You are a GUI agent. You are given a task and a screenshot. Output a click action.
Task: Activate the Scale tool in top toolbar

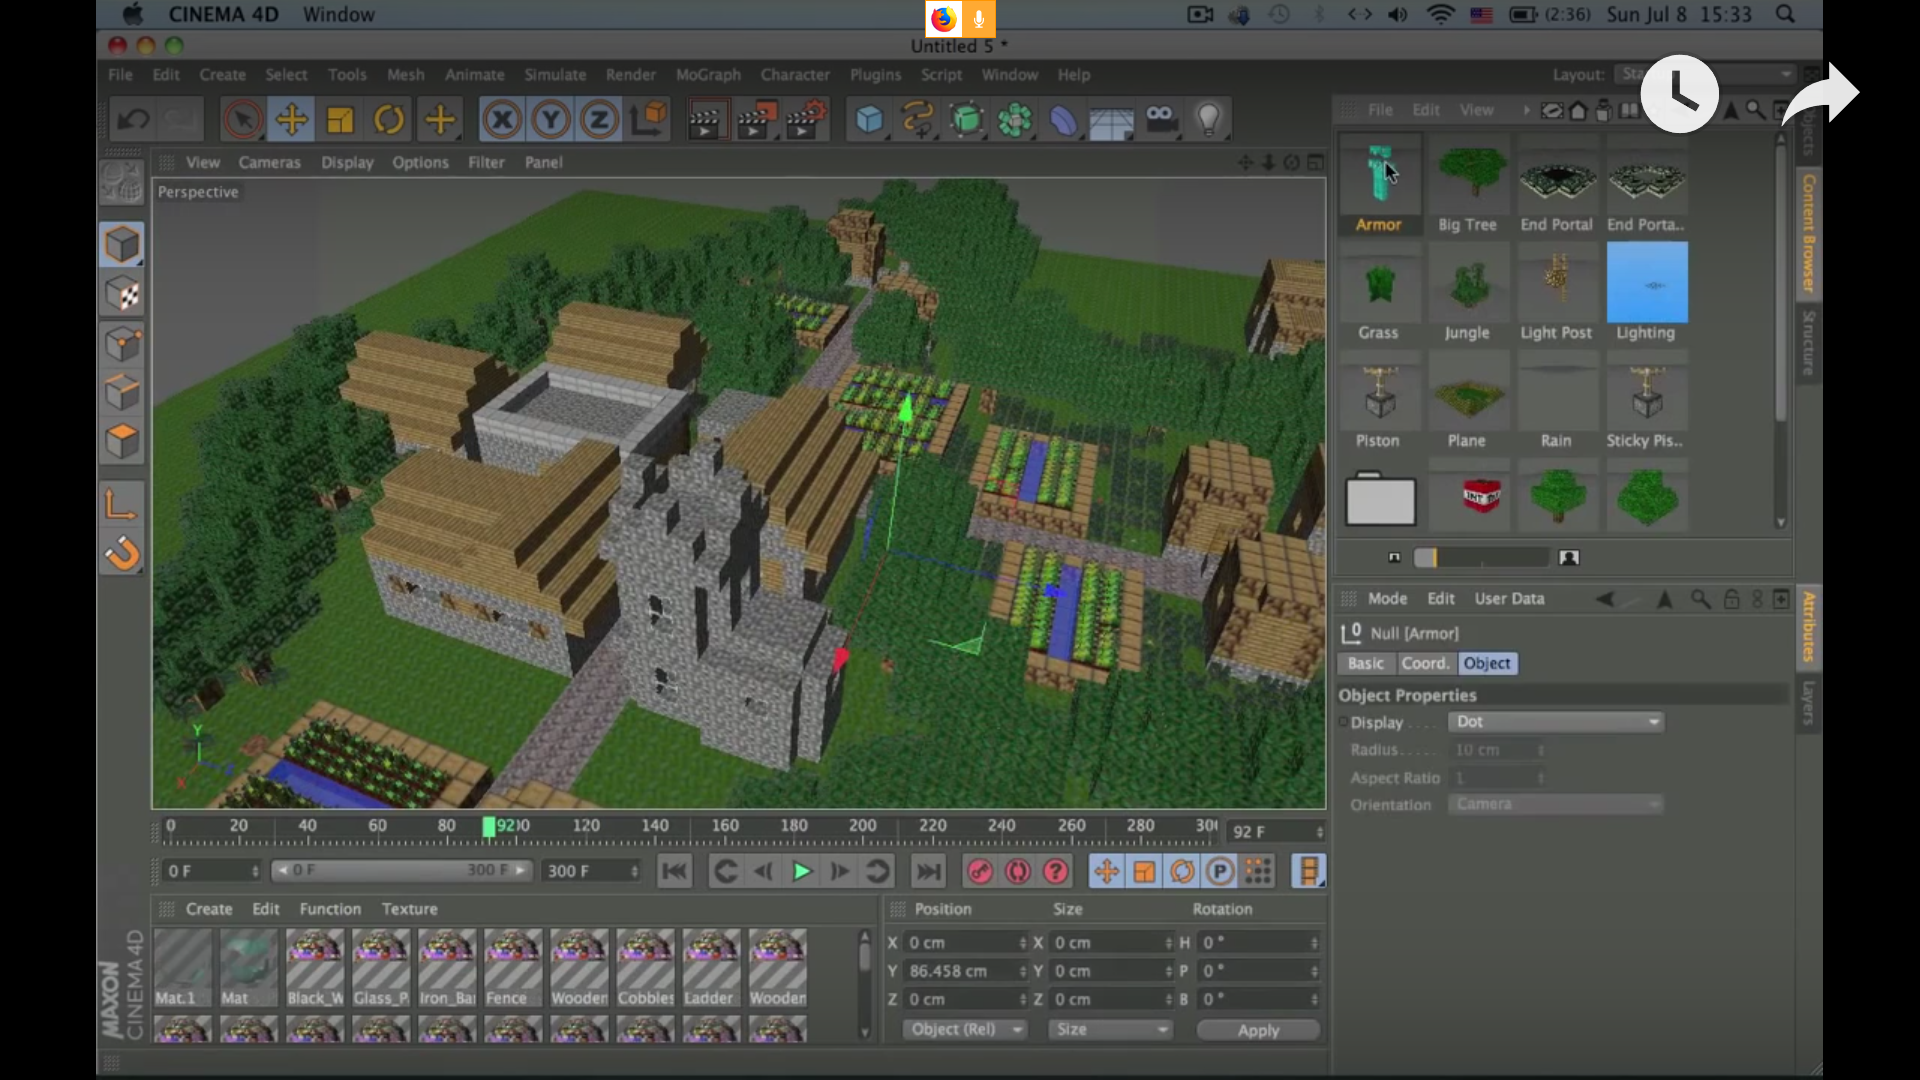point(340,120)
